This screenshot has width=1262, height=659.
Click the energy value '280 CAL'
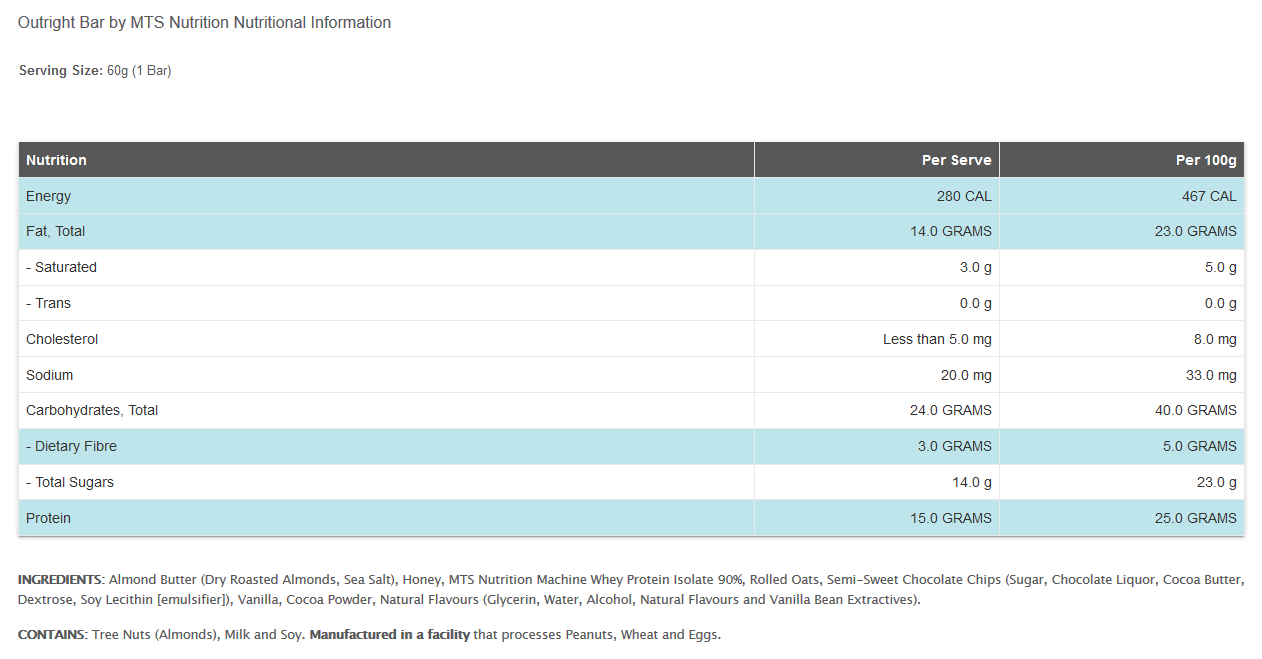(964, 196)
